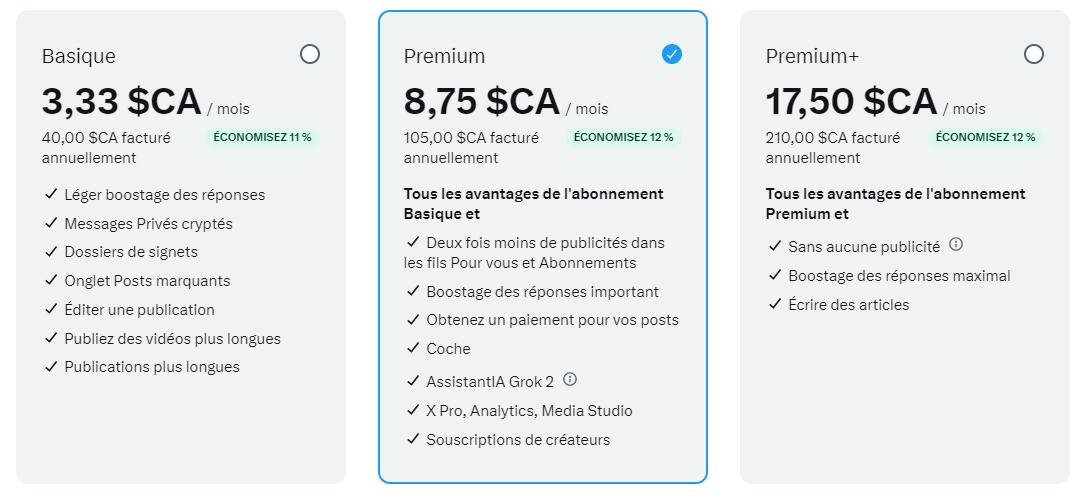Click the checkmark icon beside Coche

coord(413,348)
